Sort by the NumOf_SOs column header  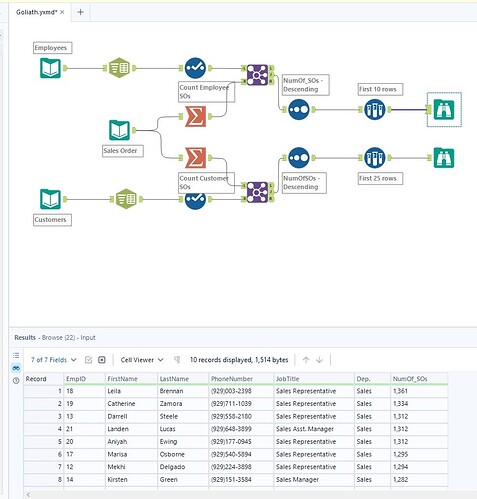click(410, 379)
